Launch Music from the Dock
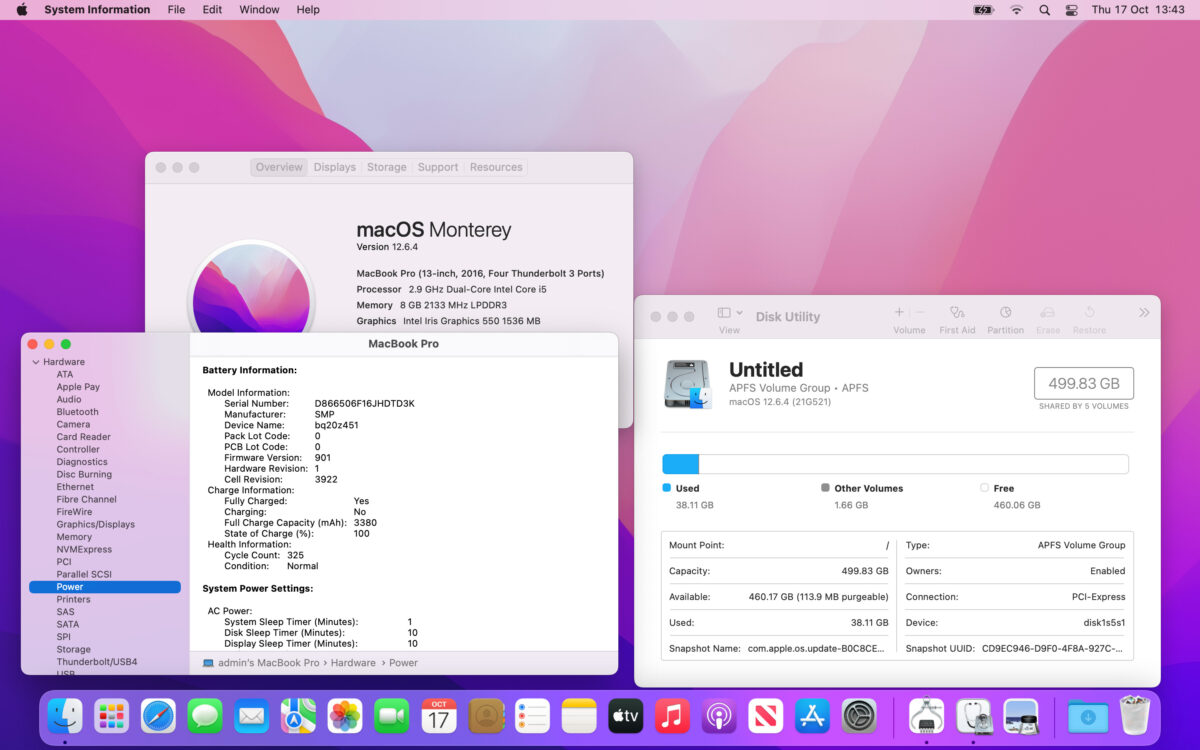 (x=672, y=715)
